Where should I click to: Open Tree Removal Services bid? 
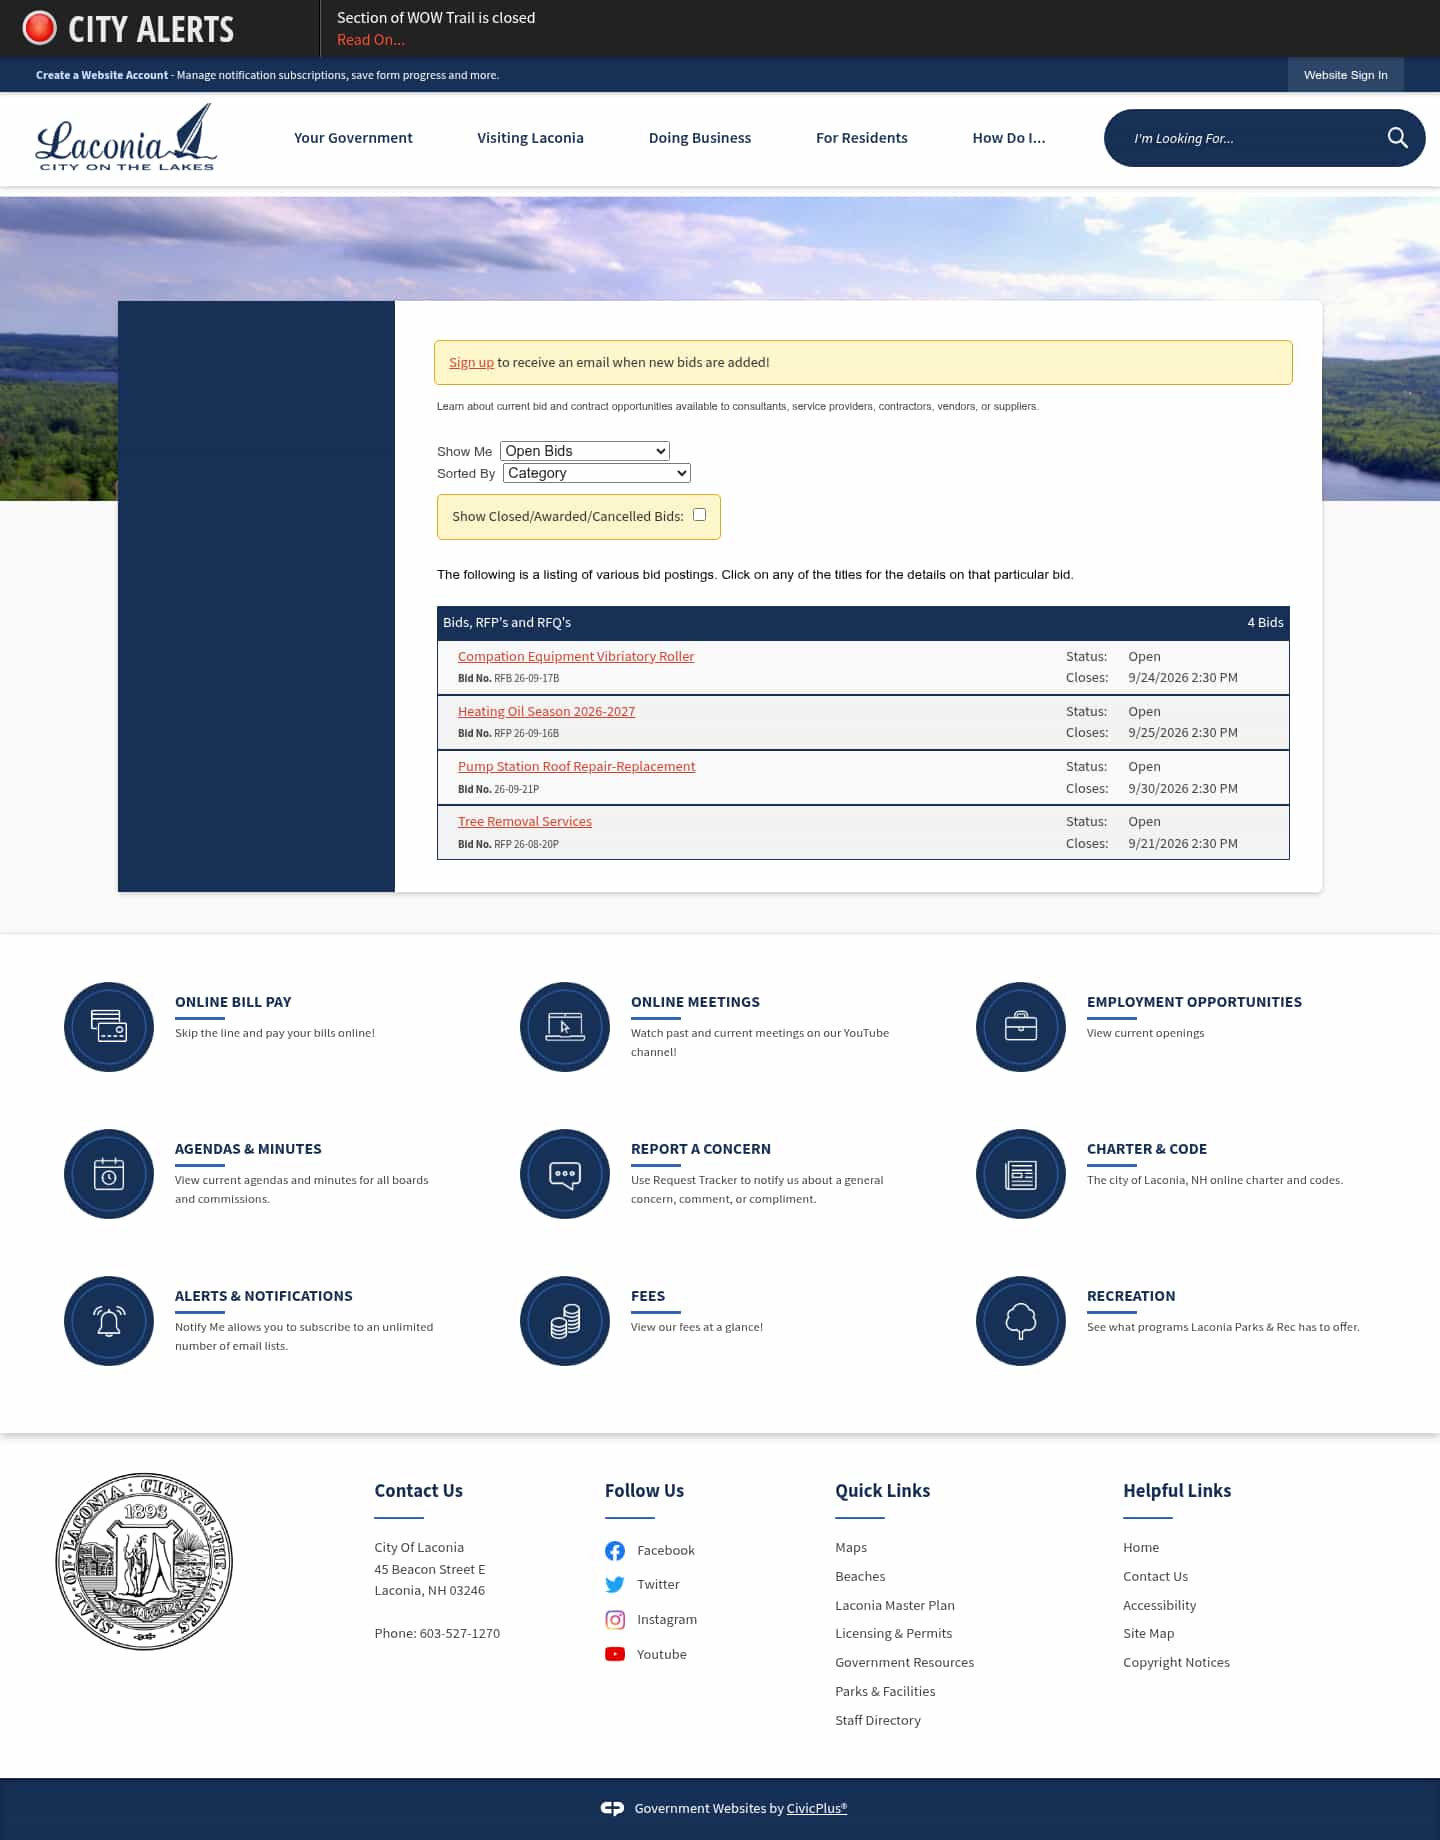click(525, 822)
